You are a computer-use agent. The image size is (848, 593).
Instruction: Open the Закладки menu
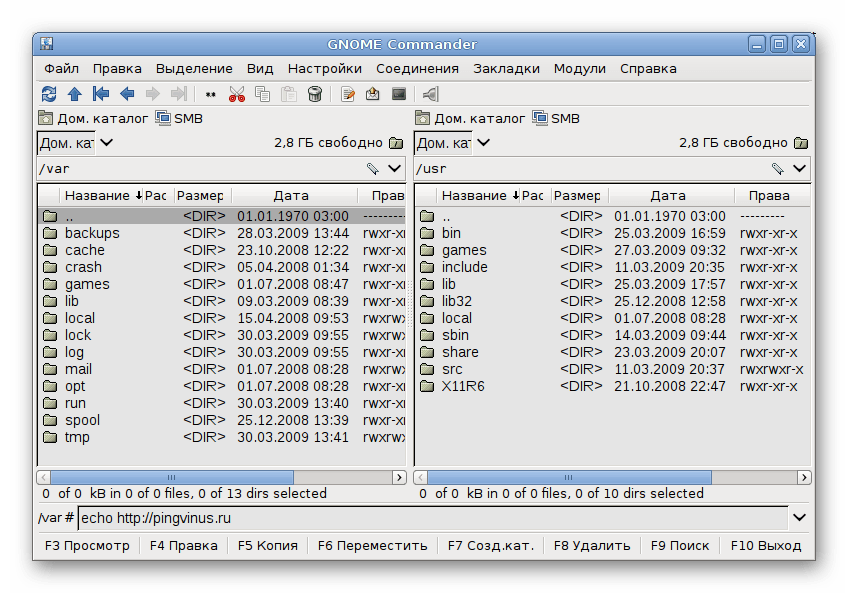point(506,69)
